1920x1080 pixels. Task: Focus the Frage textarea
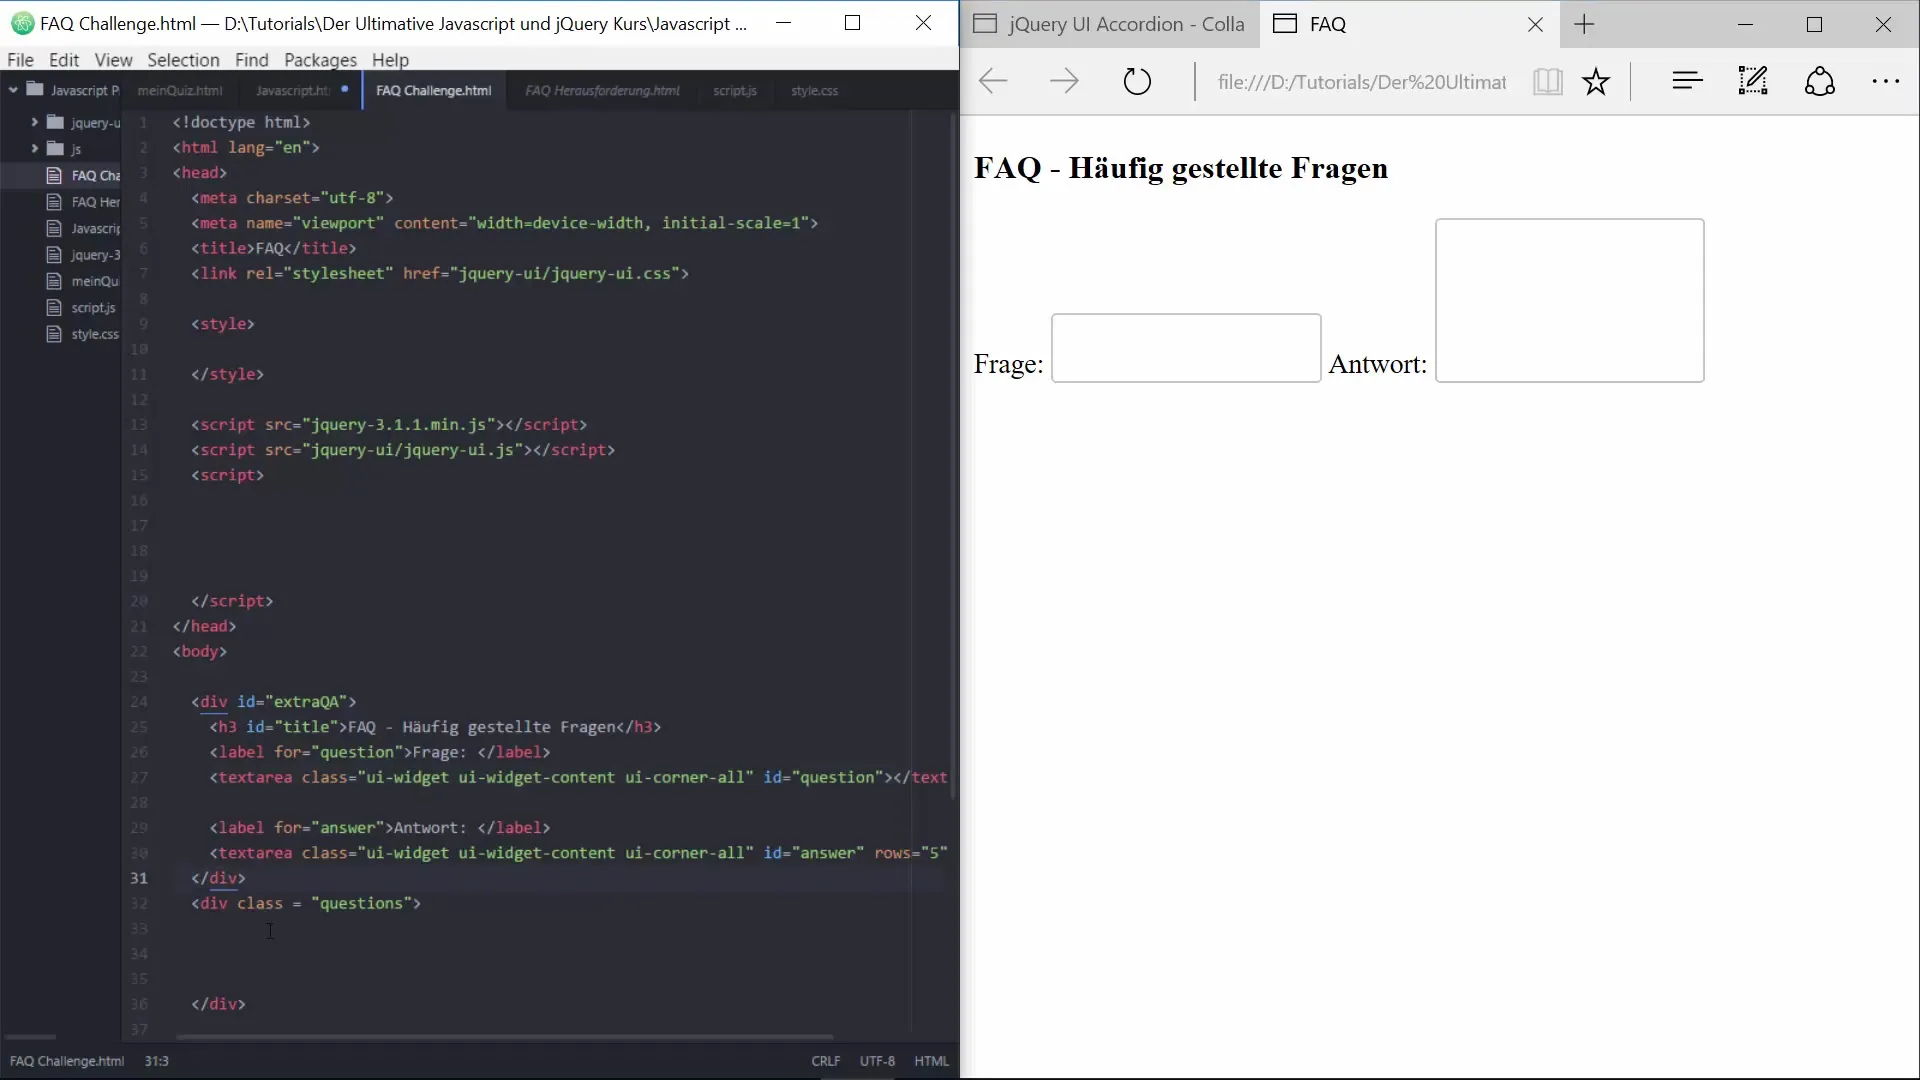1186,348
